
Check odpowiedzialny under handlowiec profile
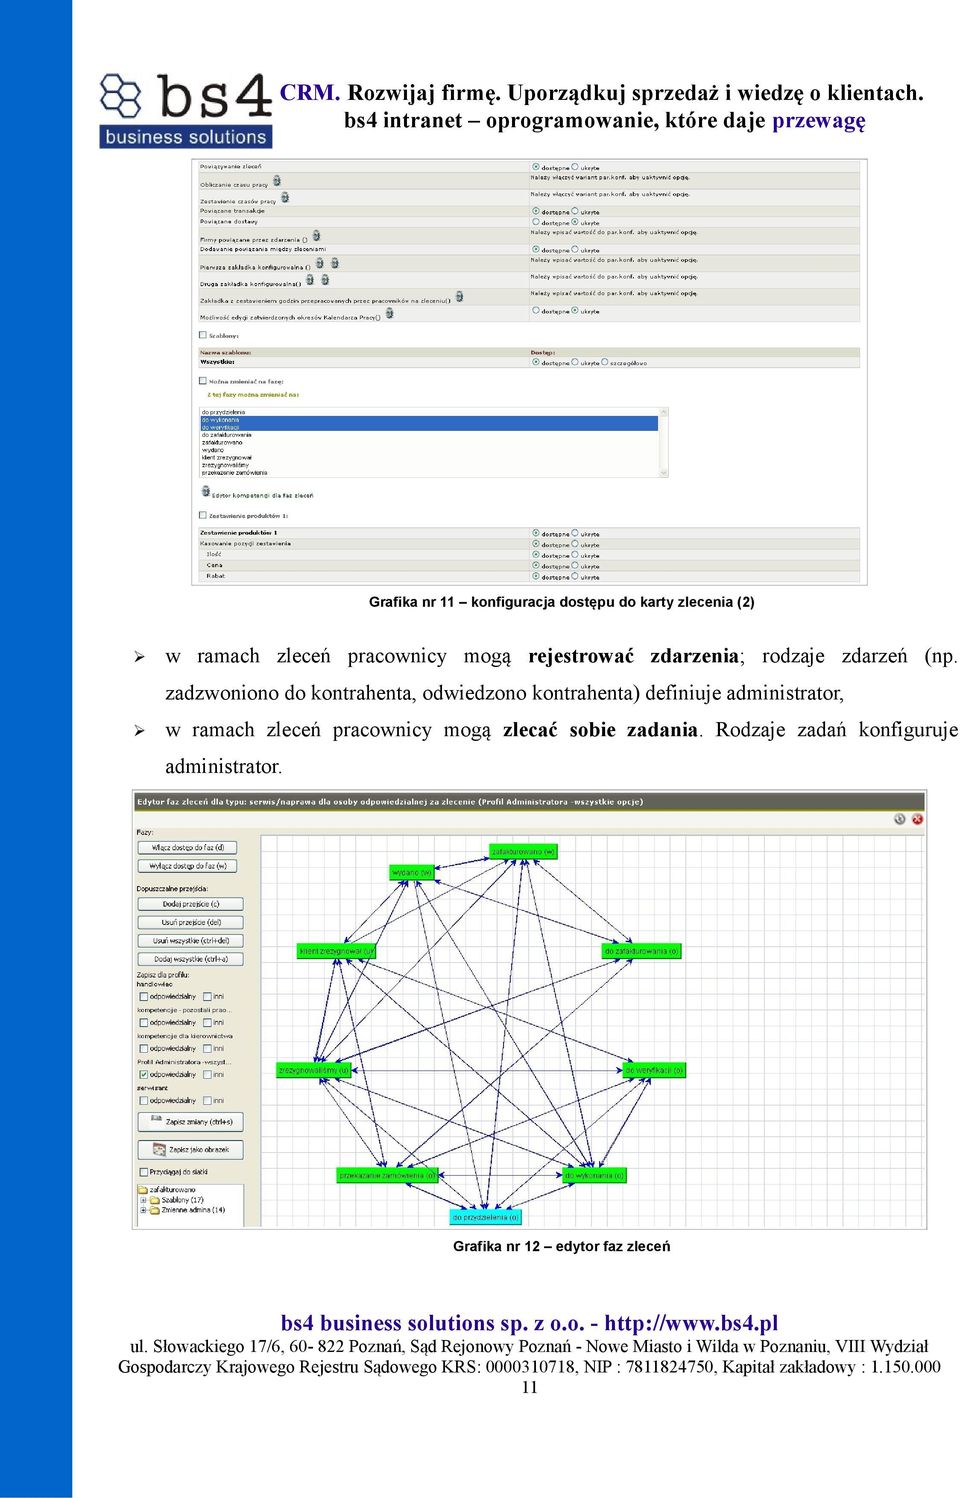(144, 997)
